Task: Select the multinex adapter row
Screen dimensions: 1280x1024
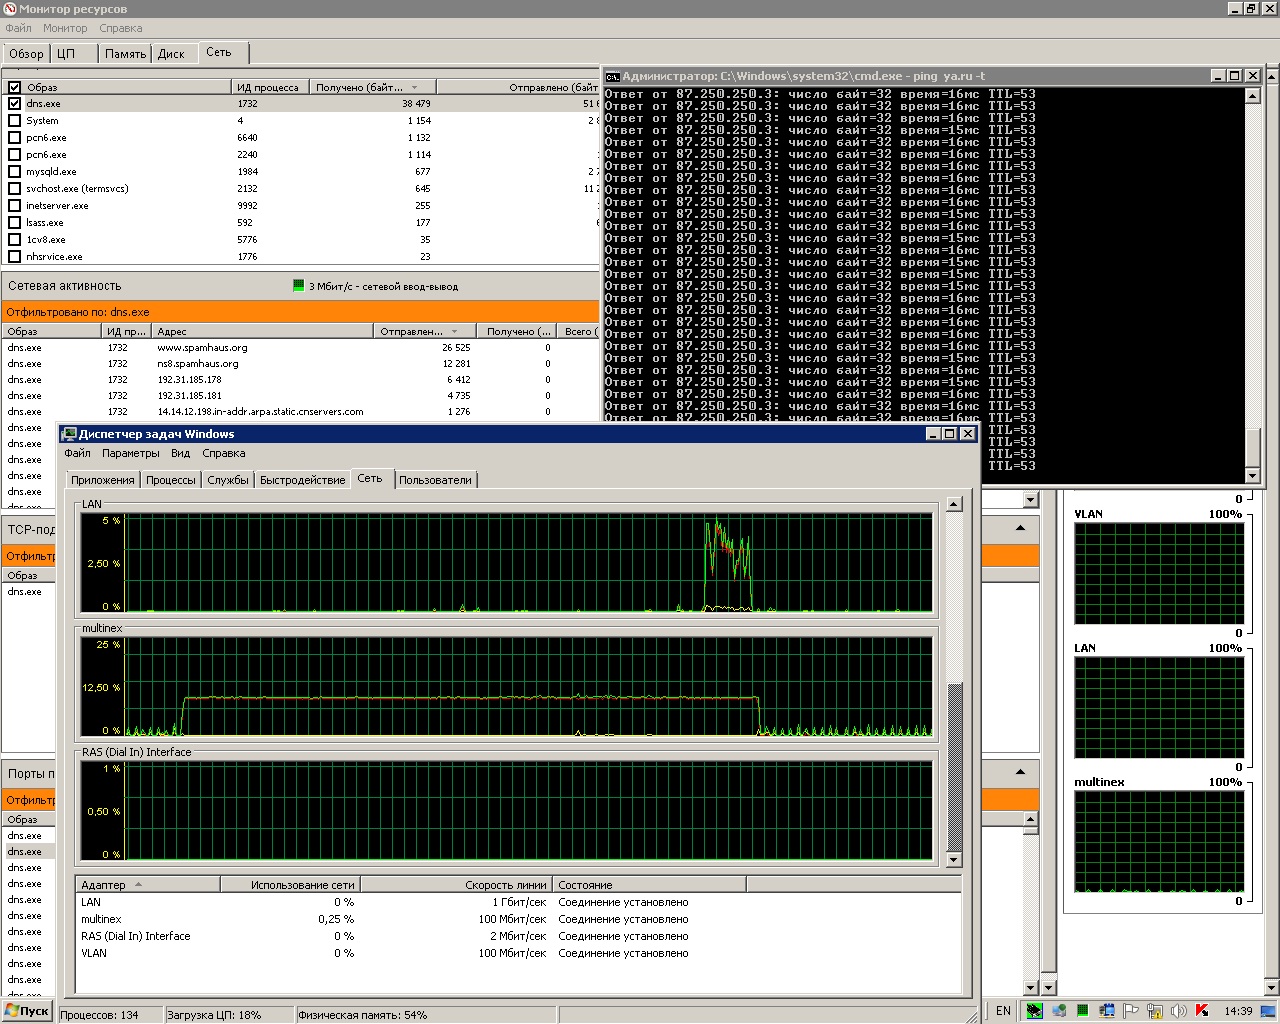Action: coord(518,919)
